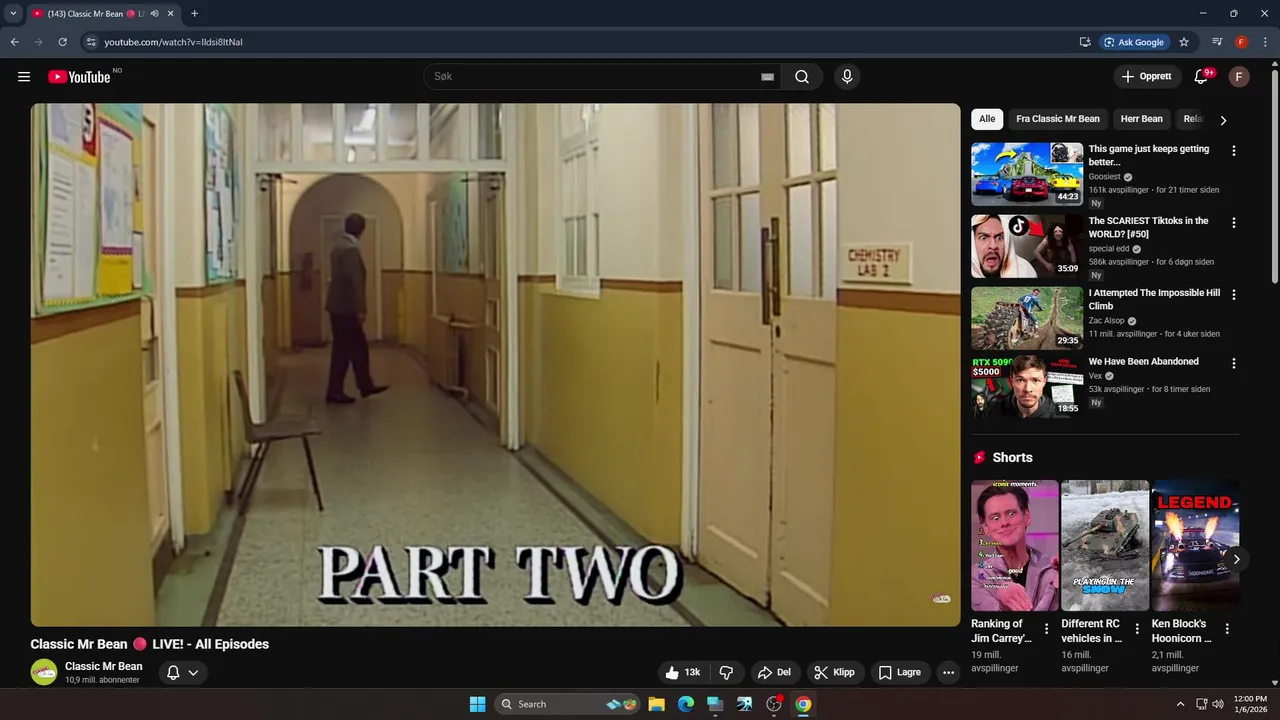Open Chrome profile avatar in toolbar
This screenshot has width=1280, height=720.
click(1241, 42)
